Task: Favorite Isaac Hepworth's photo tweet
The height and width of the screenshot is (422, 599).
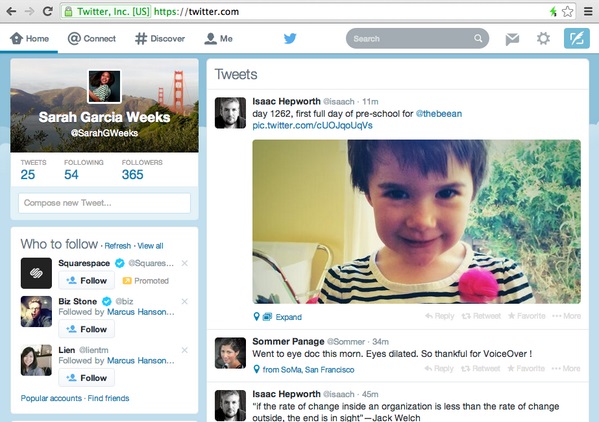Action: coord(526,316)
